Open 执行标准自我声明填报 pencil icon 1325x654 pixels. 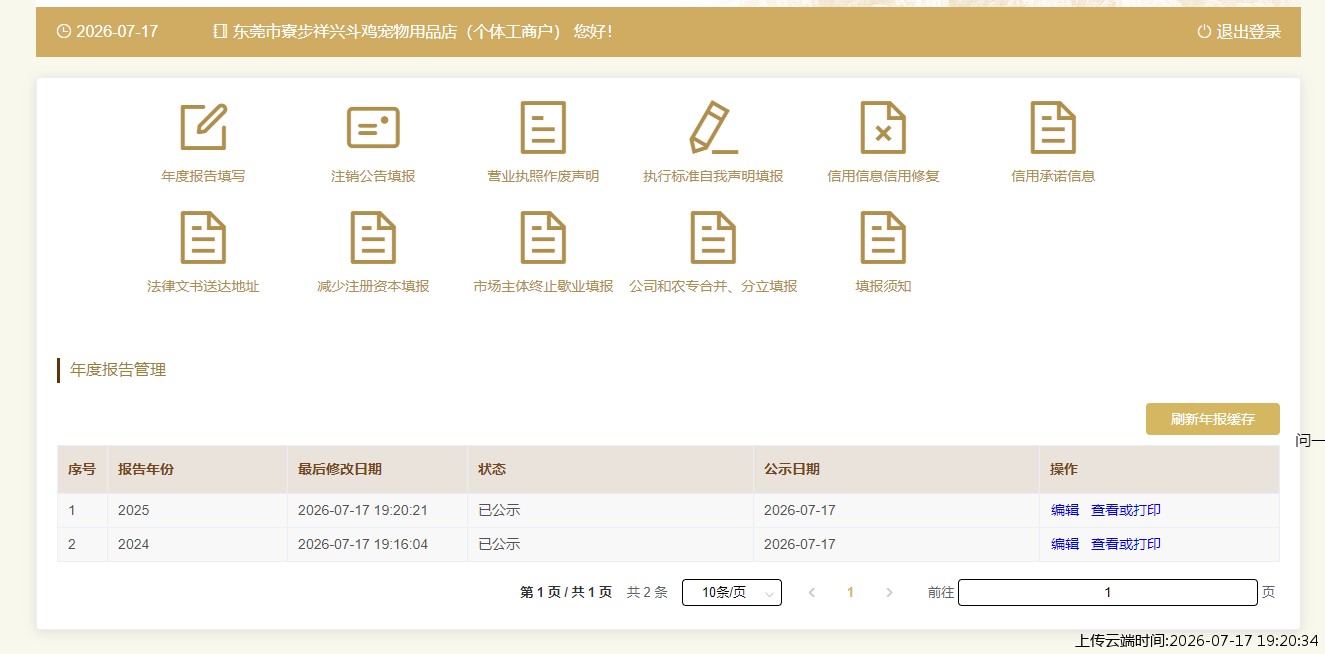pos(713,127)
